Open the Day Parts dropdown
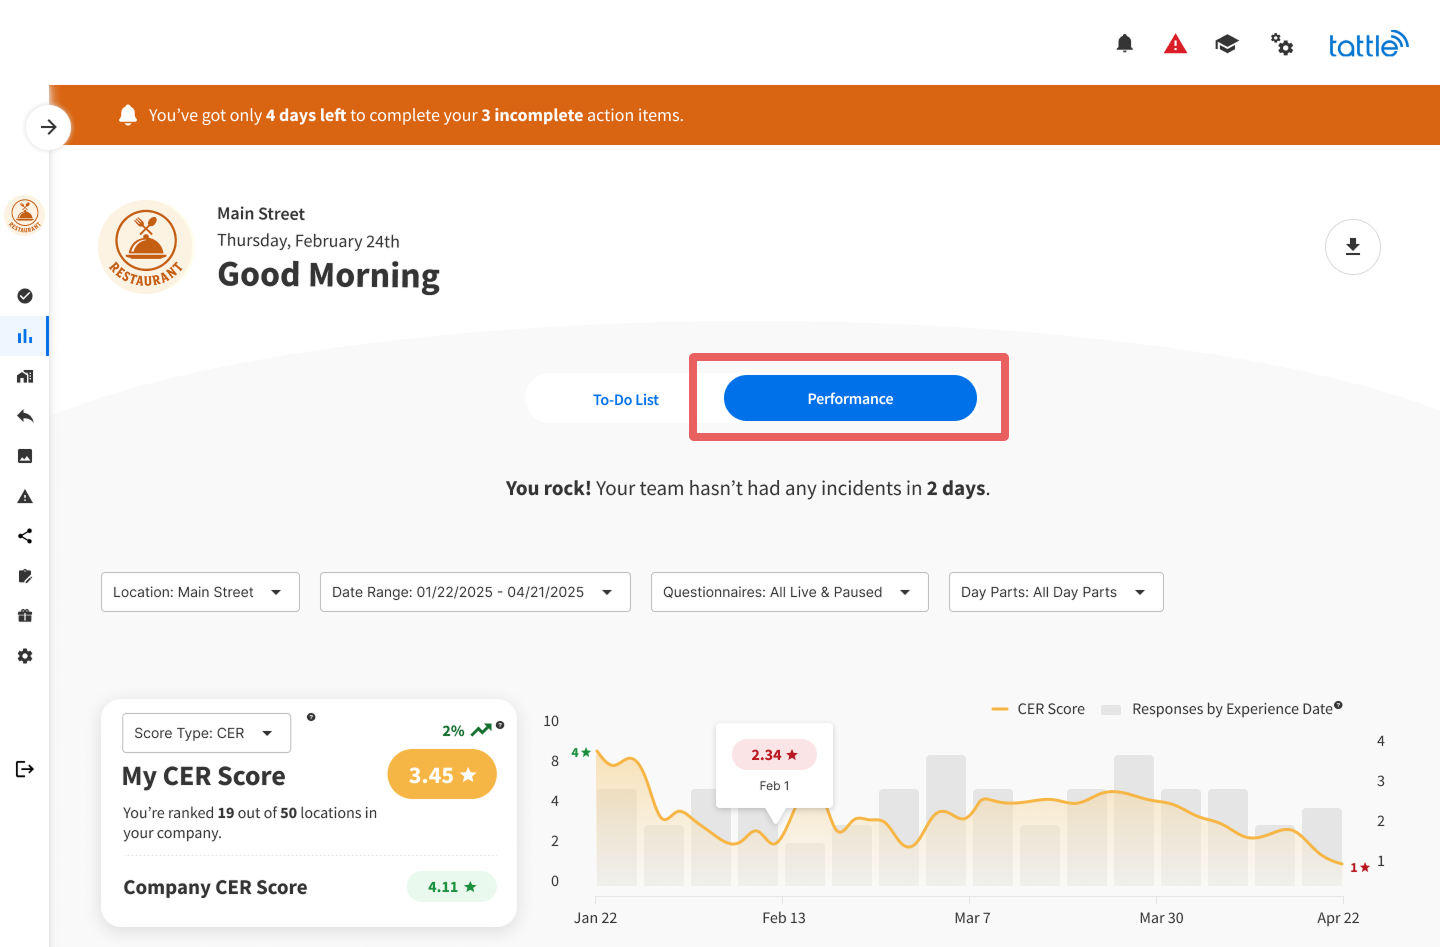The image size is (1440, 947). click(x=1056, y=592)
